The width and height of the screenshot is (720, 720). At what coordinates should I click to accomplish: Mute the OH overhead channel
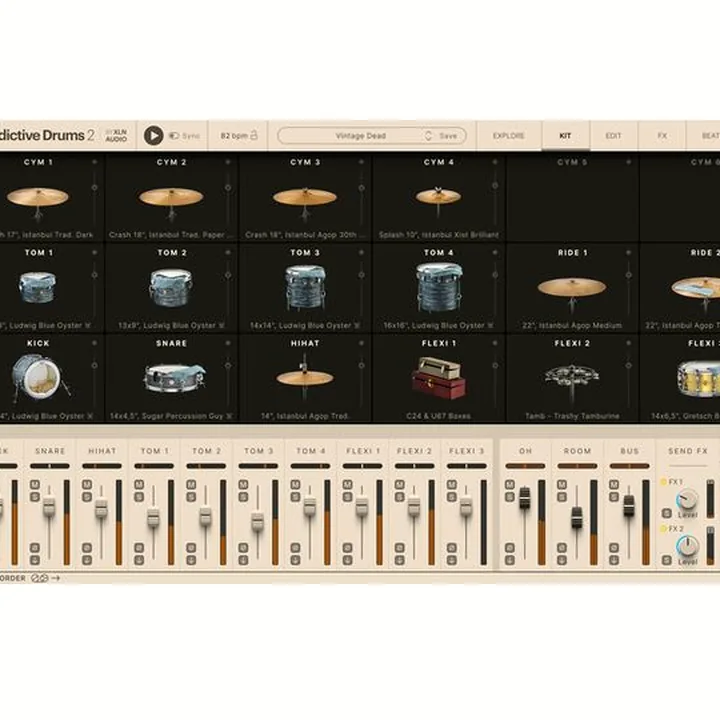(510, 484)
